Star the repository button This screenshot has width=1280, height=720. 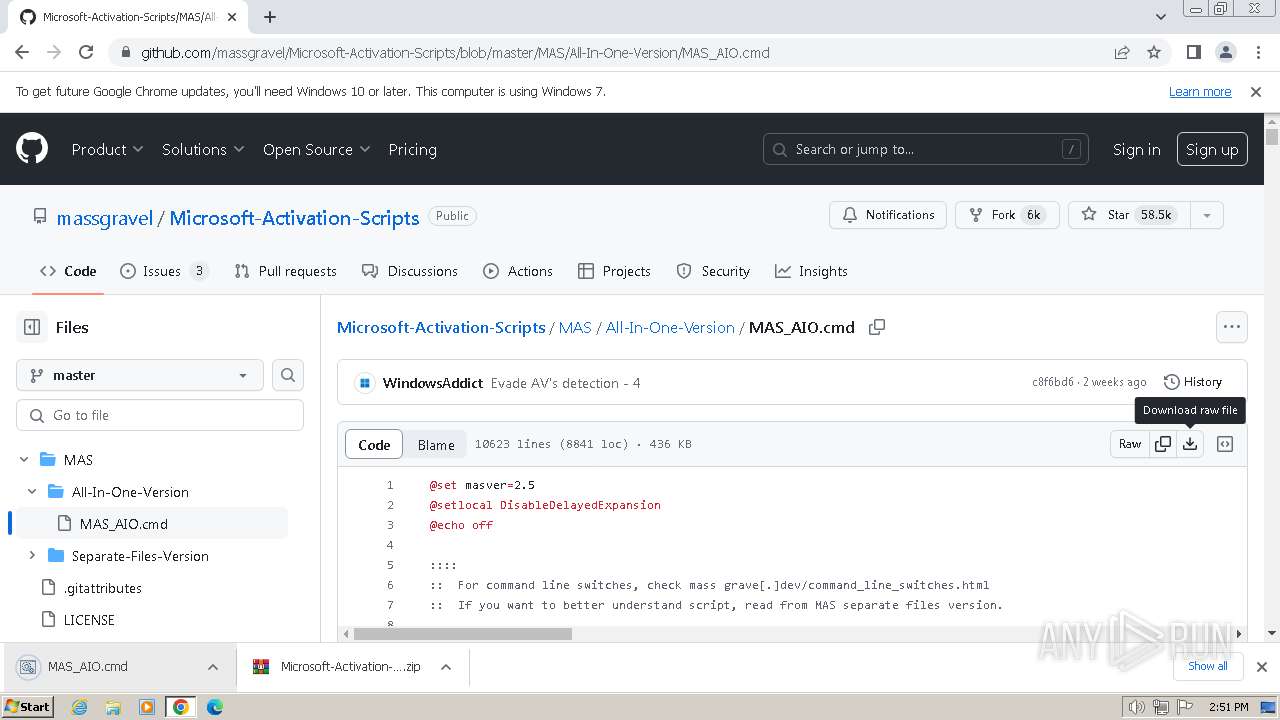pos(1129,215)
